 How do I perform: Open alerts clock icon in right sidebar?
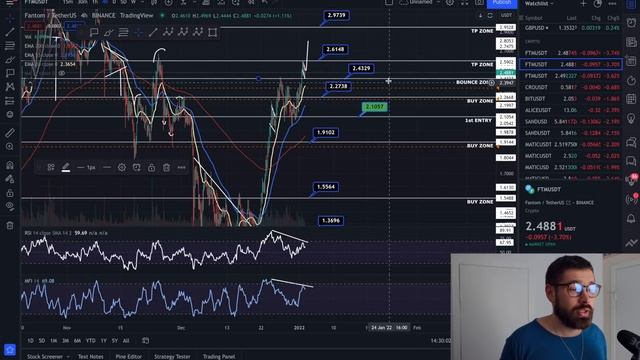631,22
